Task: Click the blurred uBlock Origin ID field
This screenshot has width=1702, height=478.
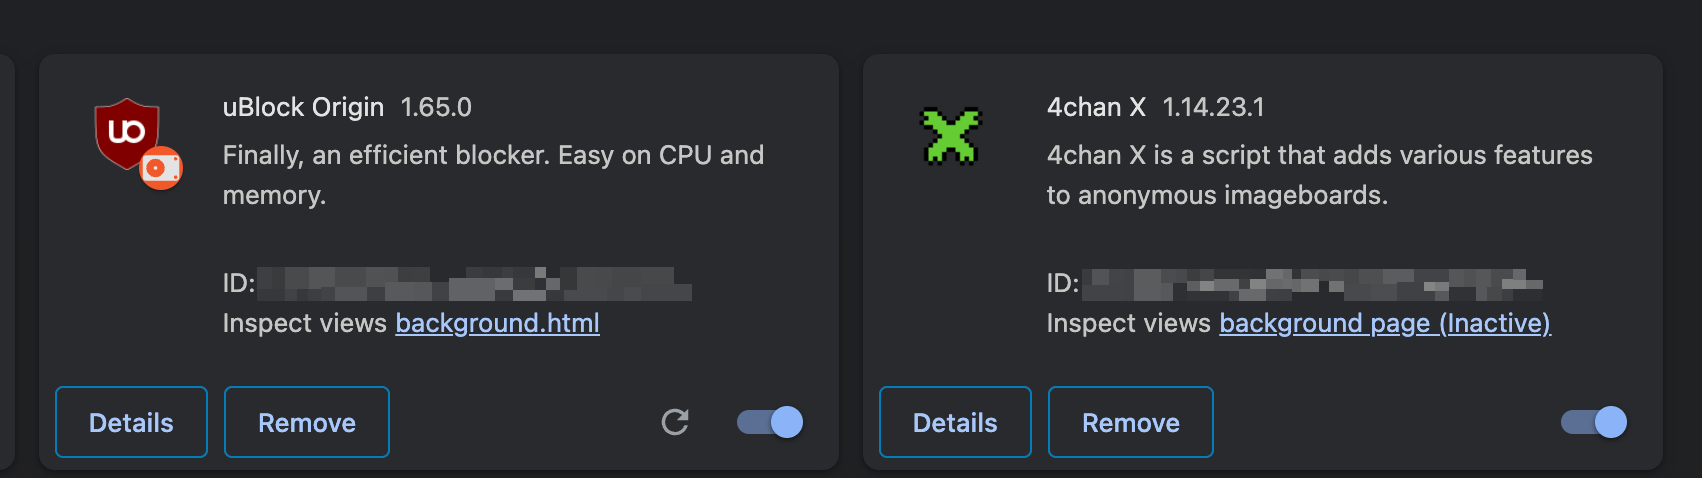Action: coord(474,283)
